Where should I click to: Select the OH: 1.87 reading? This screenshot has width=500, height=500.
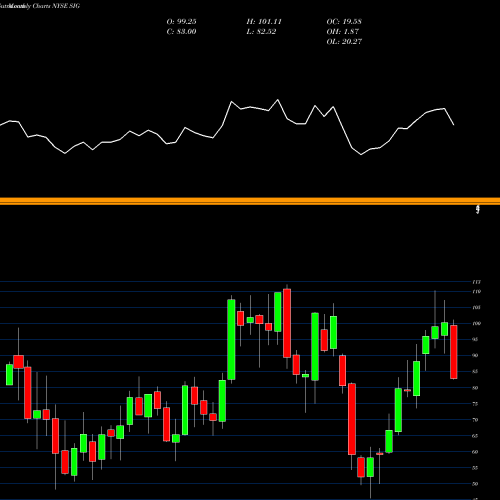point(343,32)
